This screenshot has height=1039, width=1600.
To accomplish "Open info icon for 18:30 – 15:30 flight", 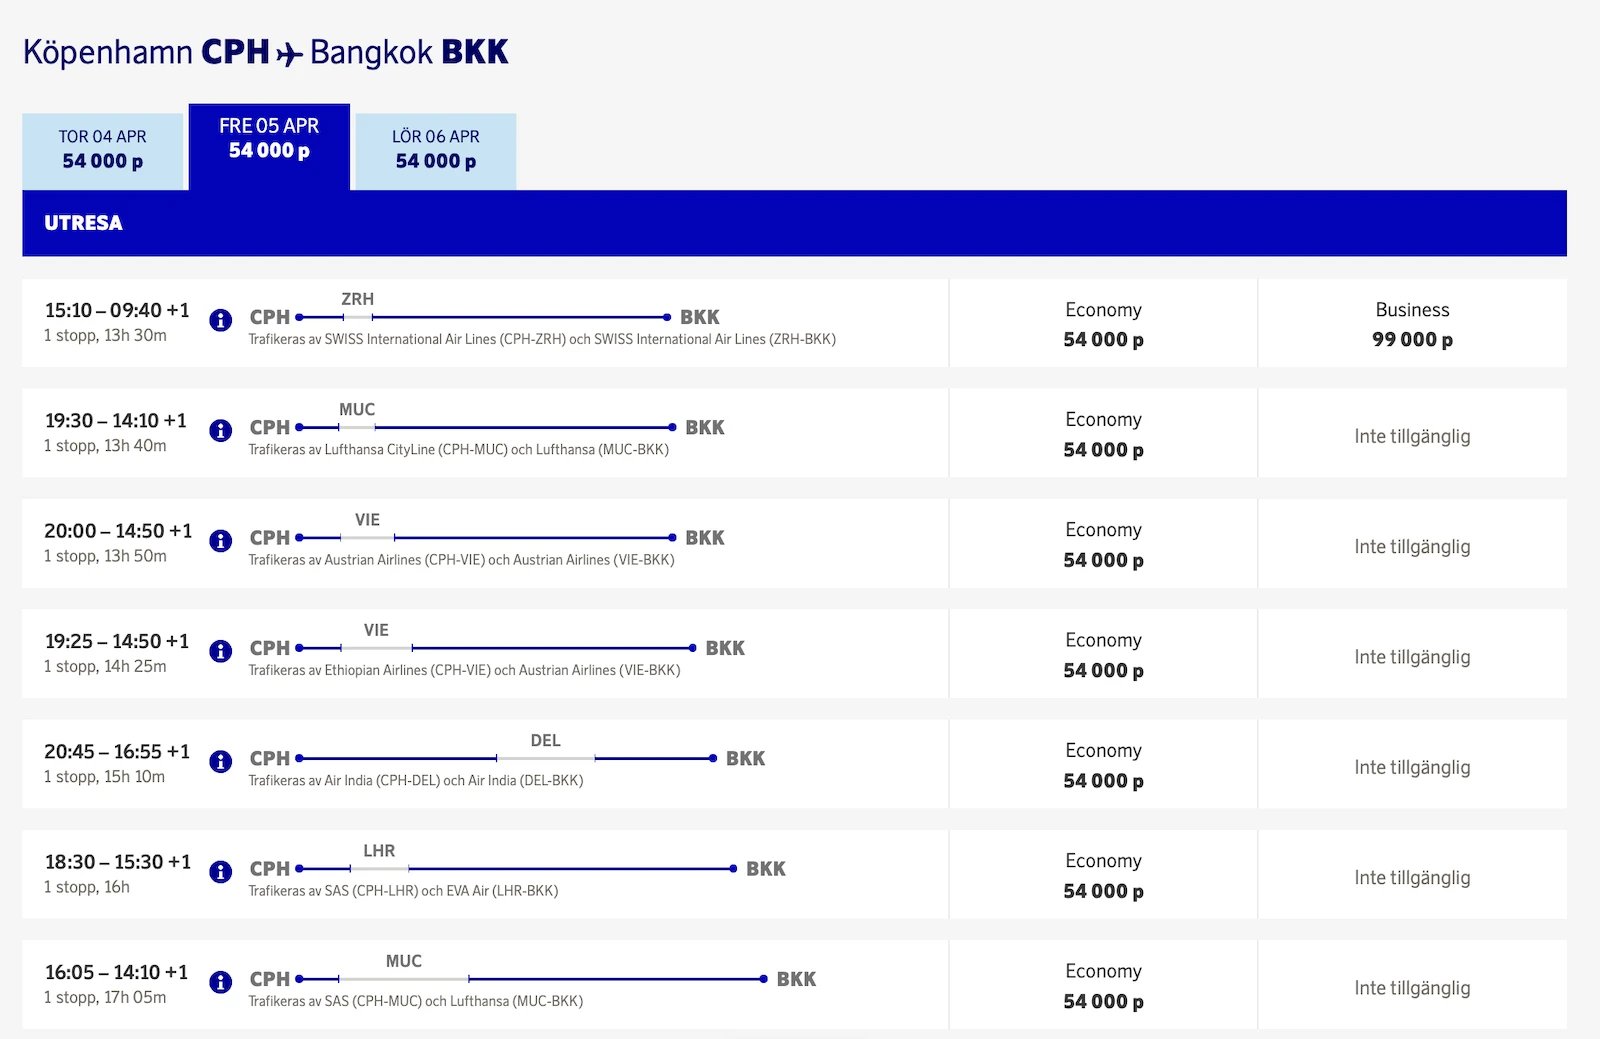I will (221, 872).
